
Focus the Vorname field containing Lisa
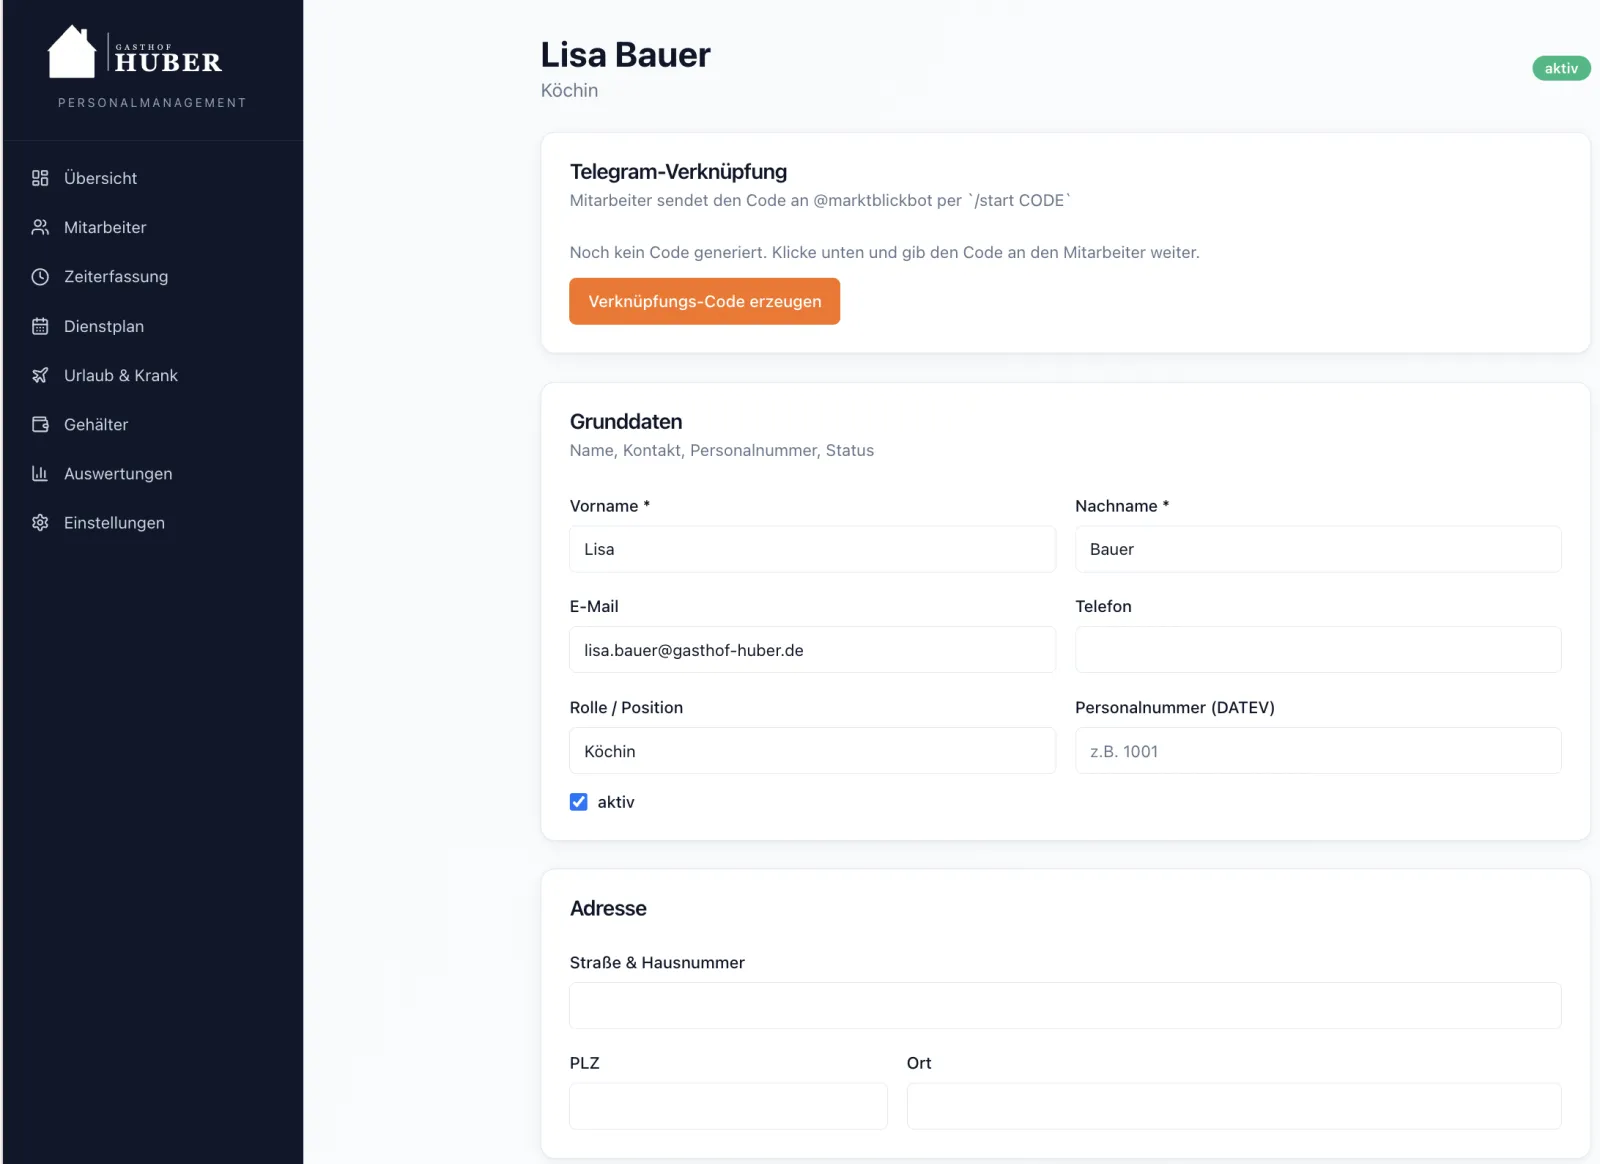coord(812,549)
